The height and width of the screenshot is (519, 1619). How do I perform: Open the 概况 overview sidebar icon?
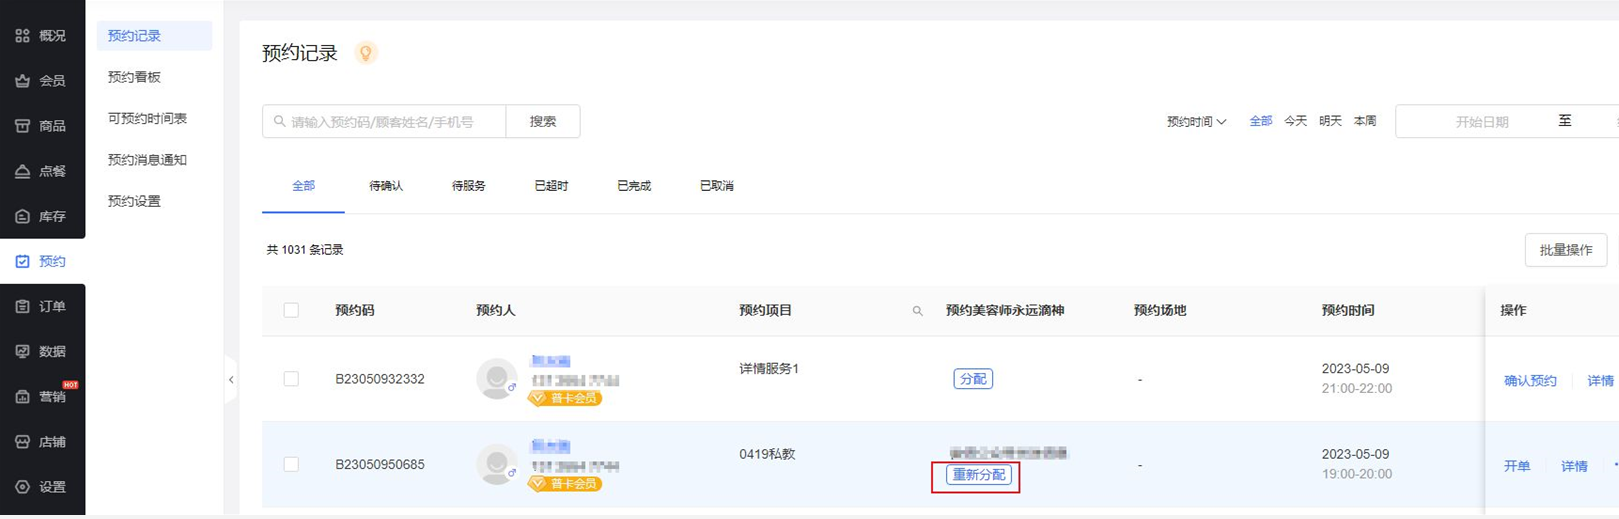(22, 36)
